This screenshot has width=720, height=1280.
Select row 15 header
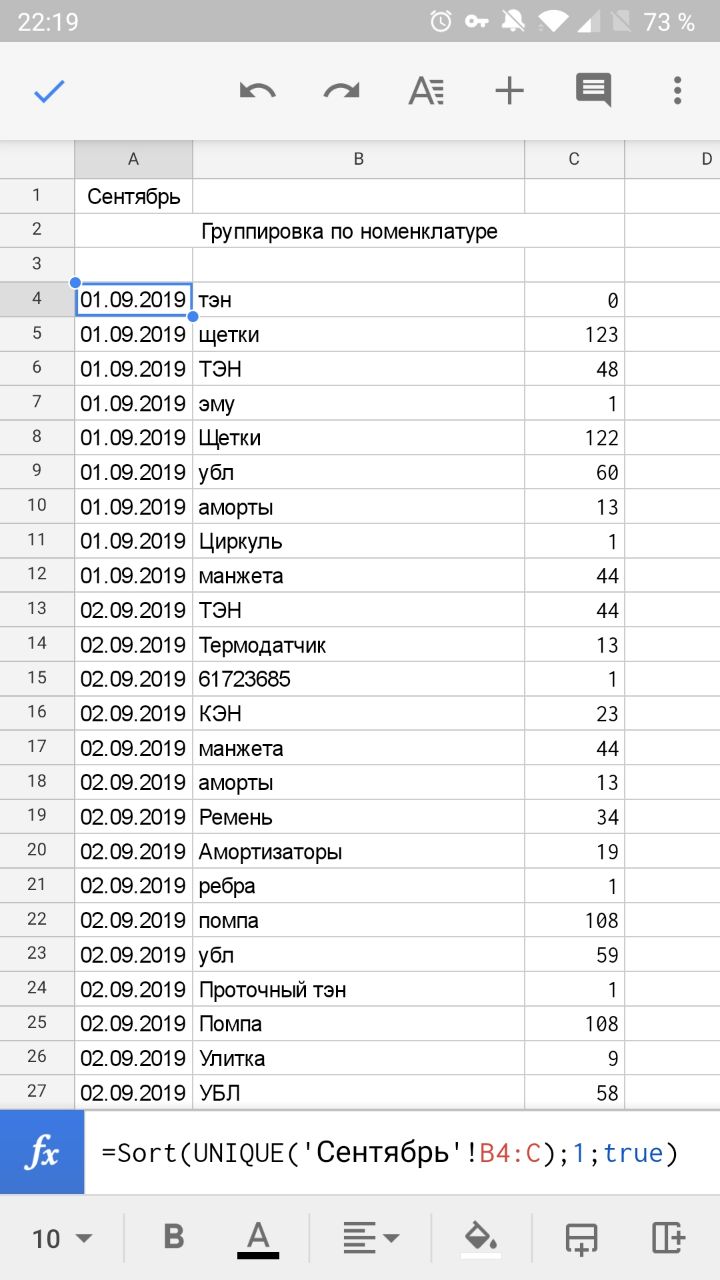(x=37, y=679)
